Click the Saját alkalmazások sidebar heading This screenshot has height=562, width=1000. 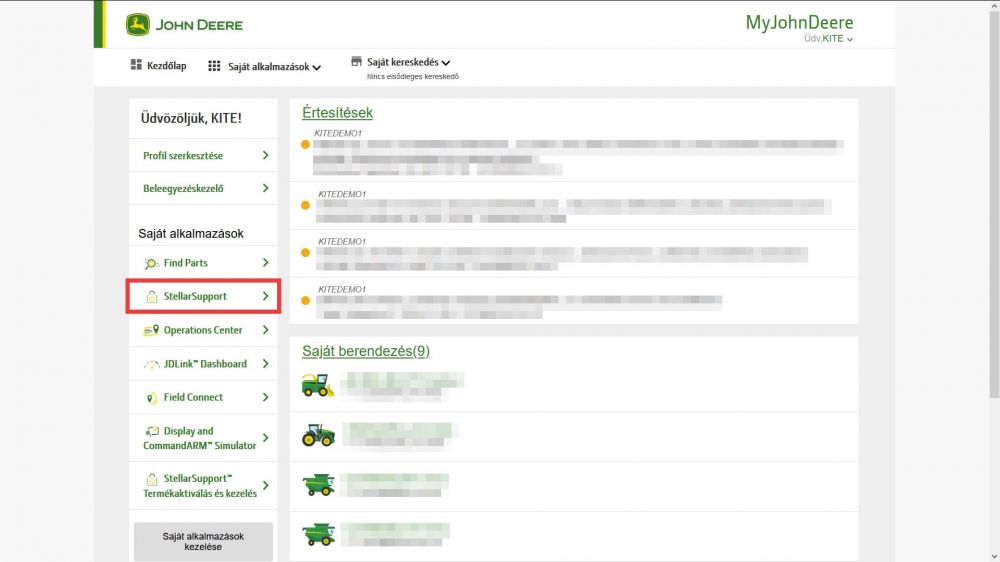[x=191, y=233]
